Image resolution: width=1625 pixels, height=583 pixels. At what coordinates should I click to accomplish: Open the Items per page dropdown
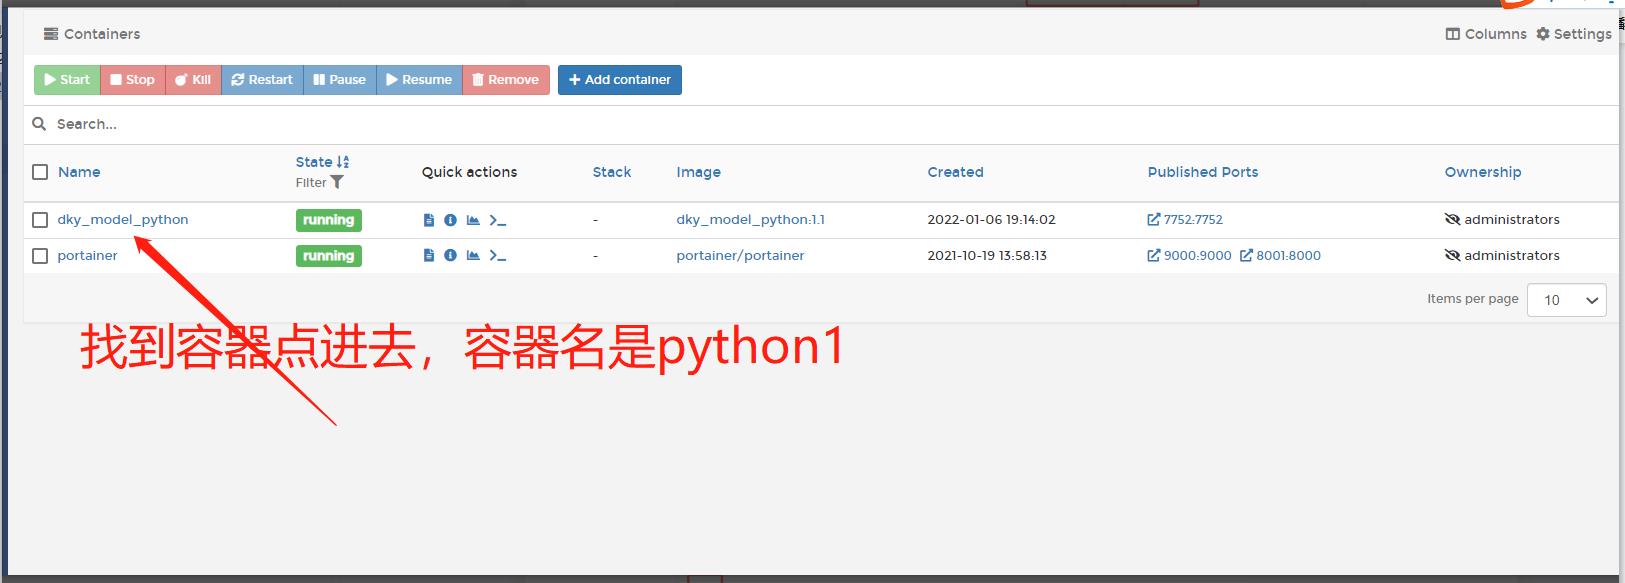(1566, 300)
